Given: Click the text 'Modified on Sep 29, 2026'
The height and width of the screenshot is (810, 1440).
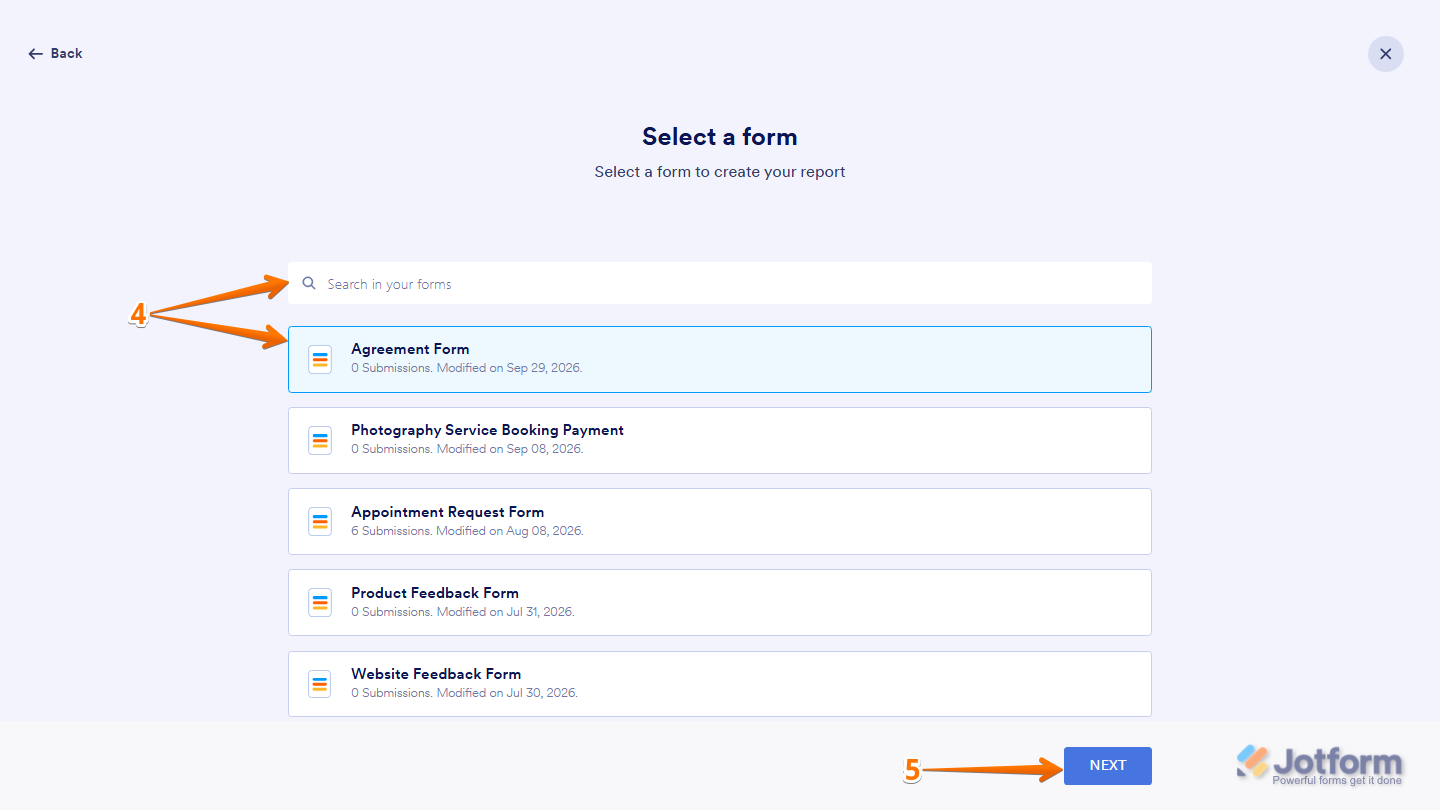Looking at the screenshot, I should click(508, 368).
